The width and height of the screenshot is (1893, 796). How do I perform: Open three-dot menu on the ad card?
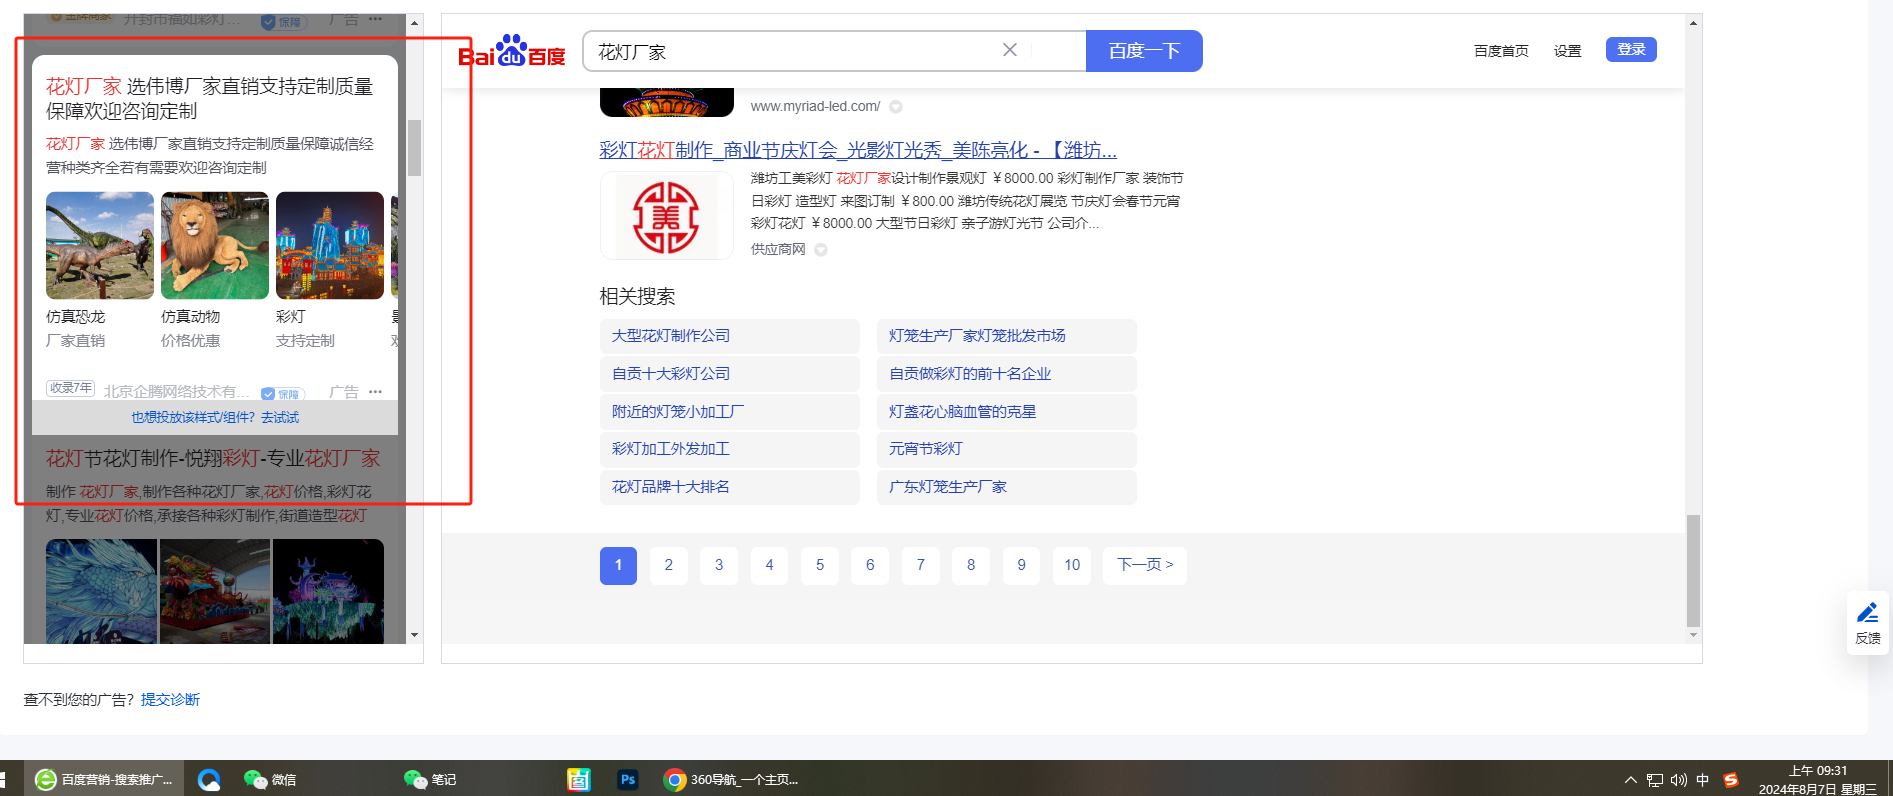pyautogui.click(x=375, y=392)
